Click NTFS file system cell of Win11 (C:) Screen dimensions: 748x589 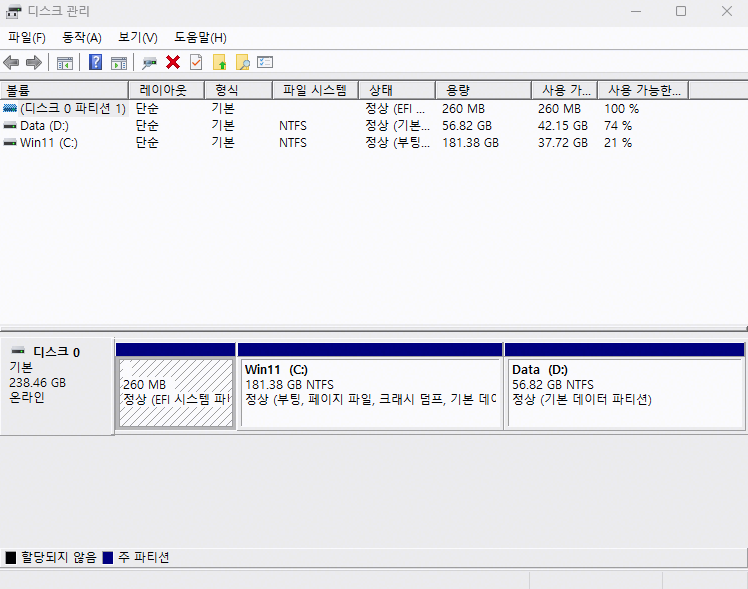pos(293,143)
